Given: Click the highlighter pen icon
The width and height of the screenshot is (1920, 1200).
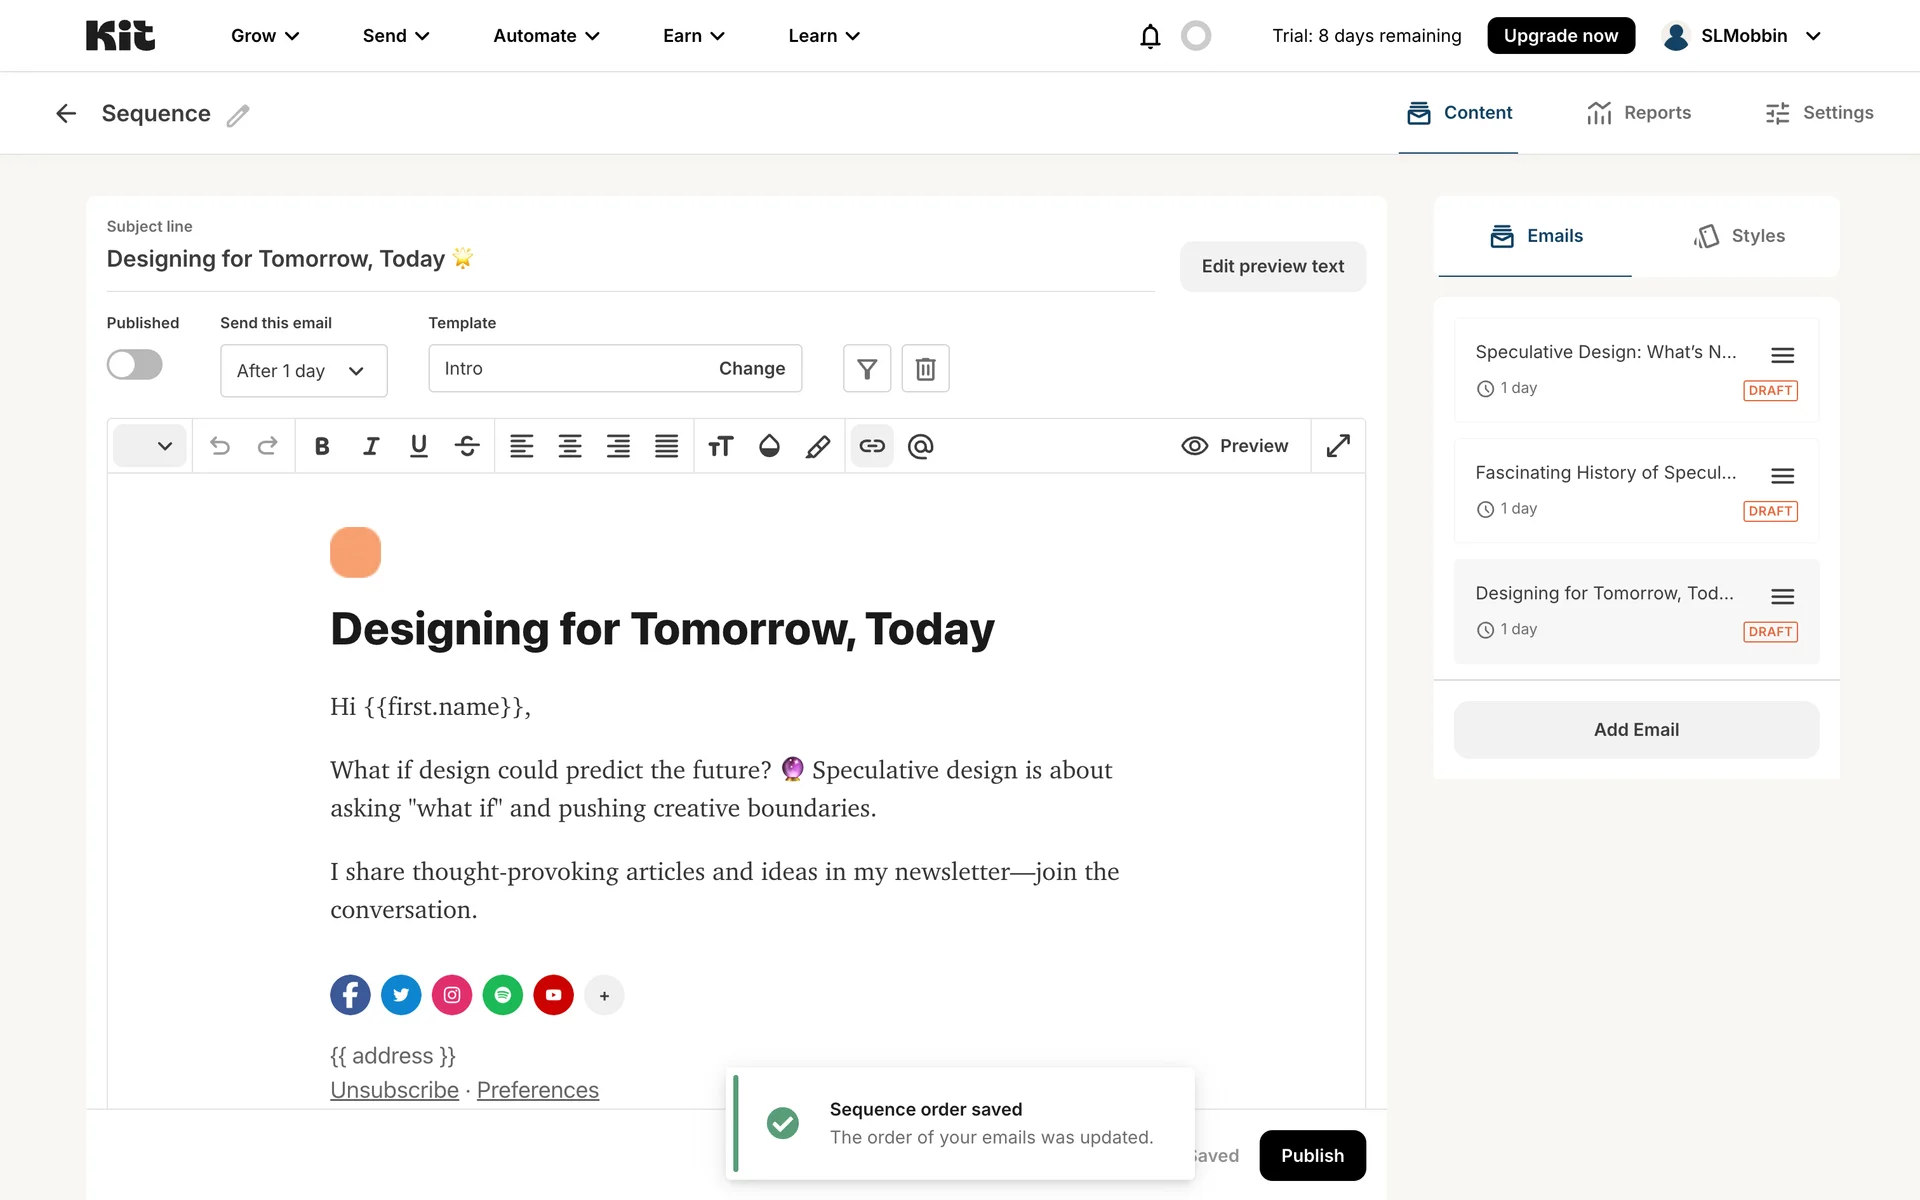Looking at the screenshot, I should click(x=818, y=446).
